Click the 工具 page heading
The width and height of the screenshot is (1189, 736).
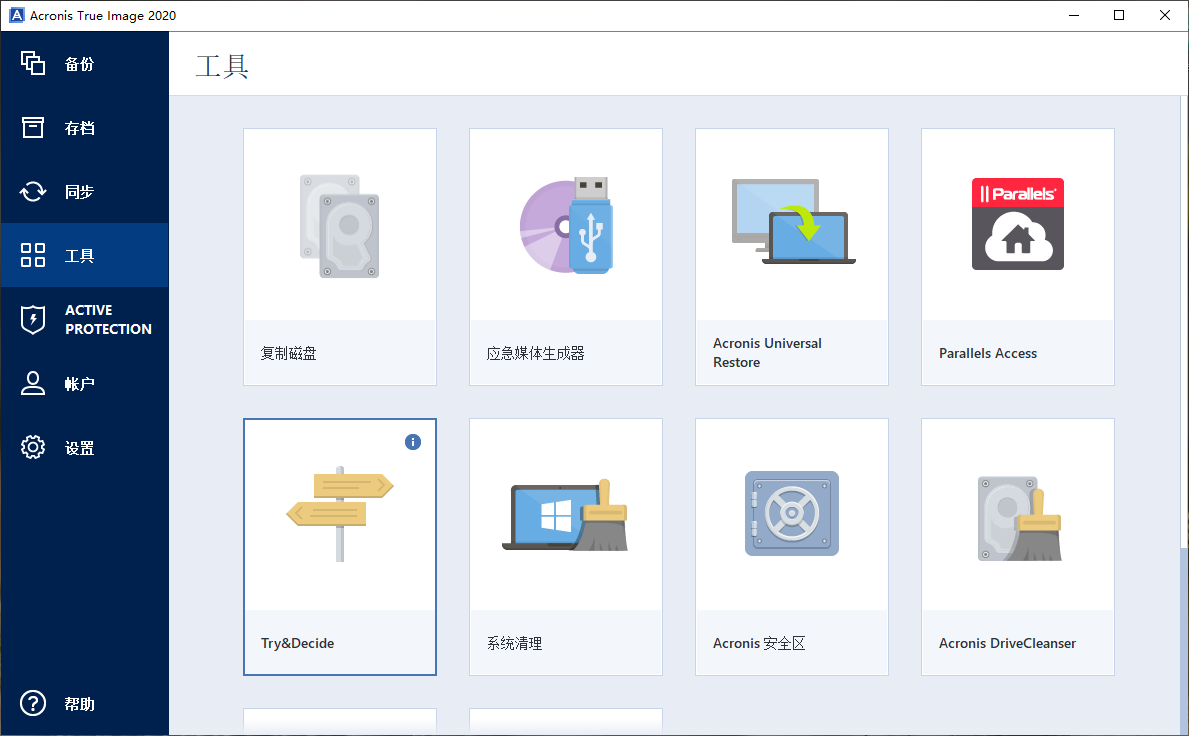pos(222,66)
